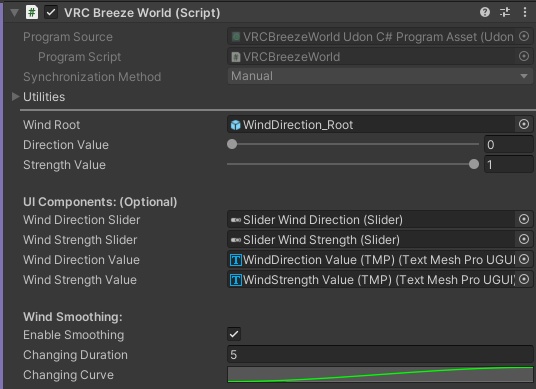Screen dimensions: 536x389
Task: Click the Wind Direction Slider label
Action: click(x=81, y=220)
